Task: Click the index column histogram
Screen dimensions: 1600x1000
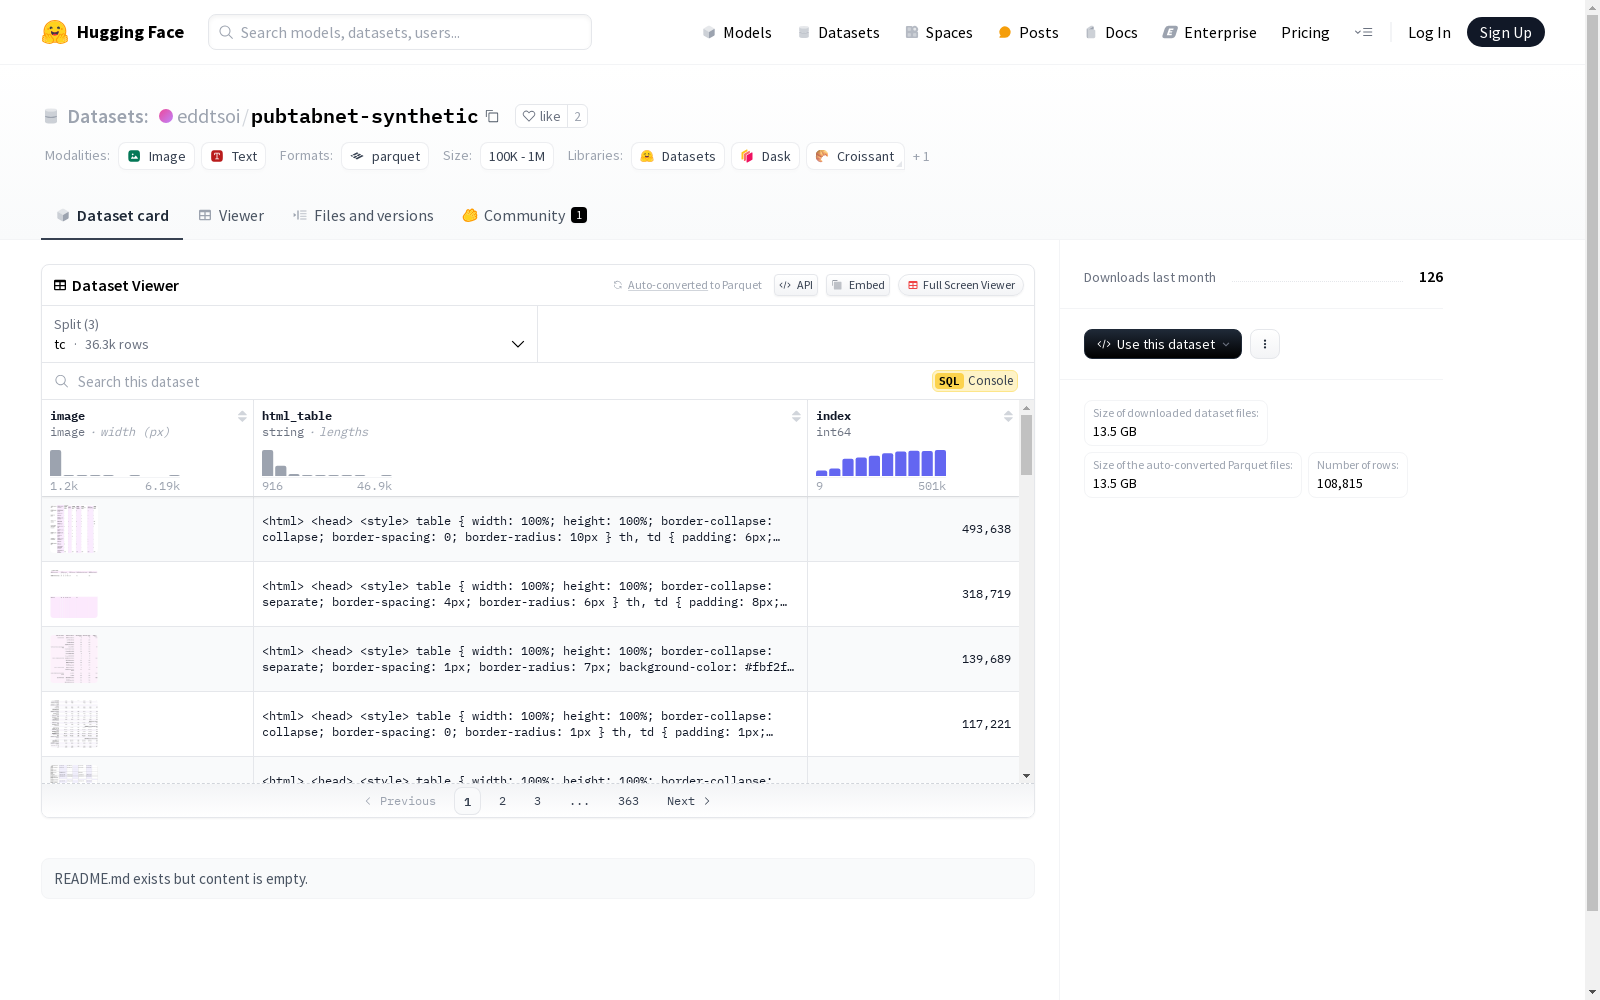Action: [x=881, y=463]
